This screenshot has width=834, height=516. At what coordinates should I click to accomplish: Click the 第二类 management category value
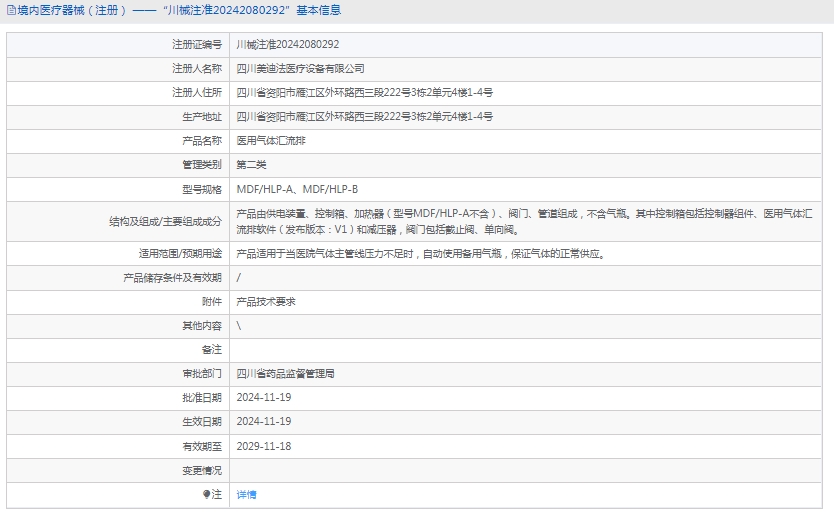(x=251, y=165)
